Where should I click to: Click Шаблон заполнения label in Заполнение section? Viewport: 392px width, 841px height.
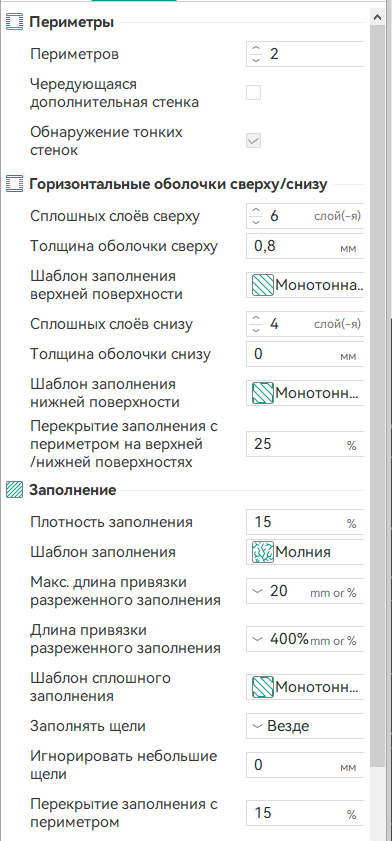[103, 552]
